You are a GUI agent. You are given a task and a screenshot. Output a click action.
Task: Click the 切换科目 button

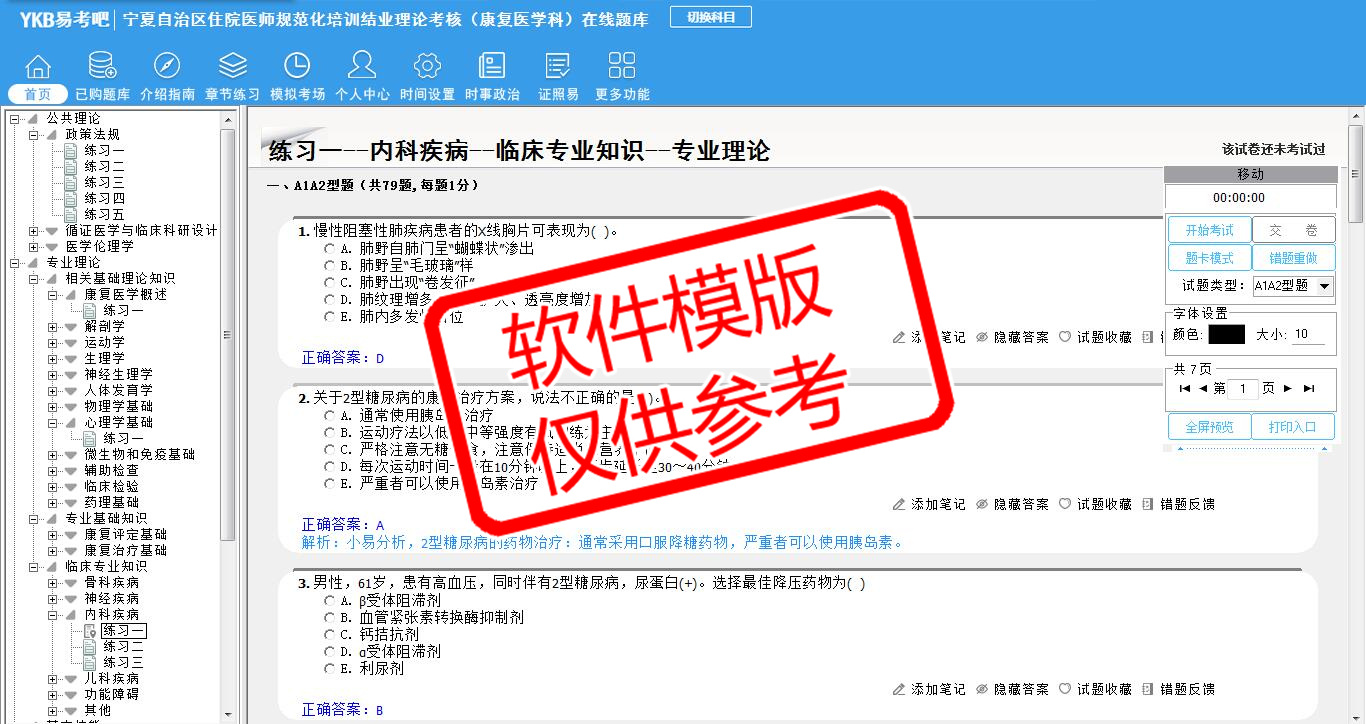(711, 17)
